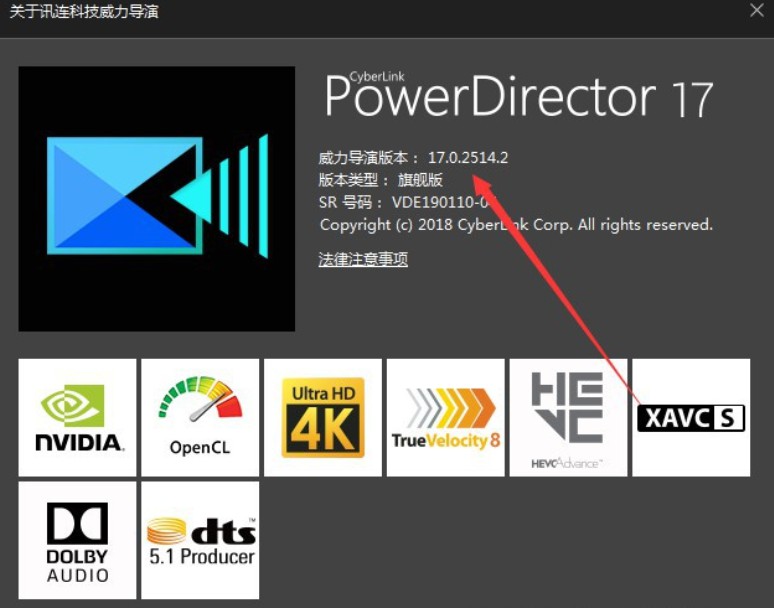Click the Copyright 2018 CyberLink Corp. line
The width and height of the screenshot is (774, 608).
click(x=516, y=225)
